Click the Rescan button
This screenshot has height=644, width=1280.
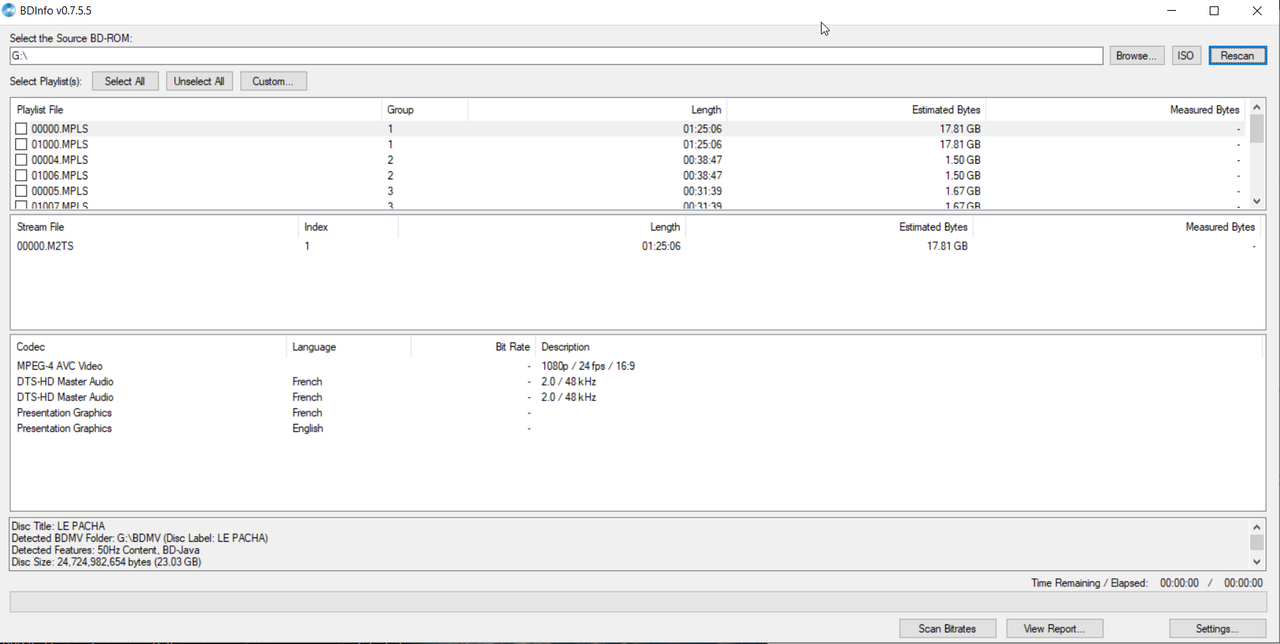(x=1237, y=56)
